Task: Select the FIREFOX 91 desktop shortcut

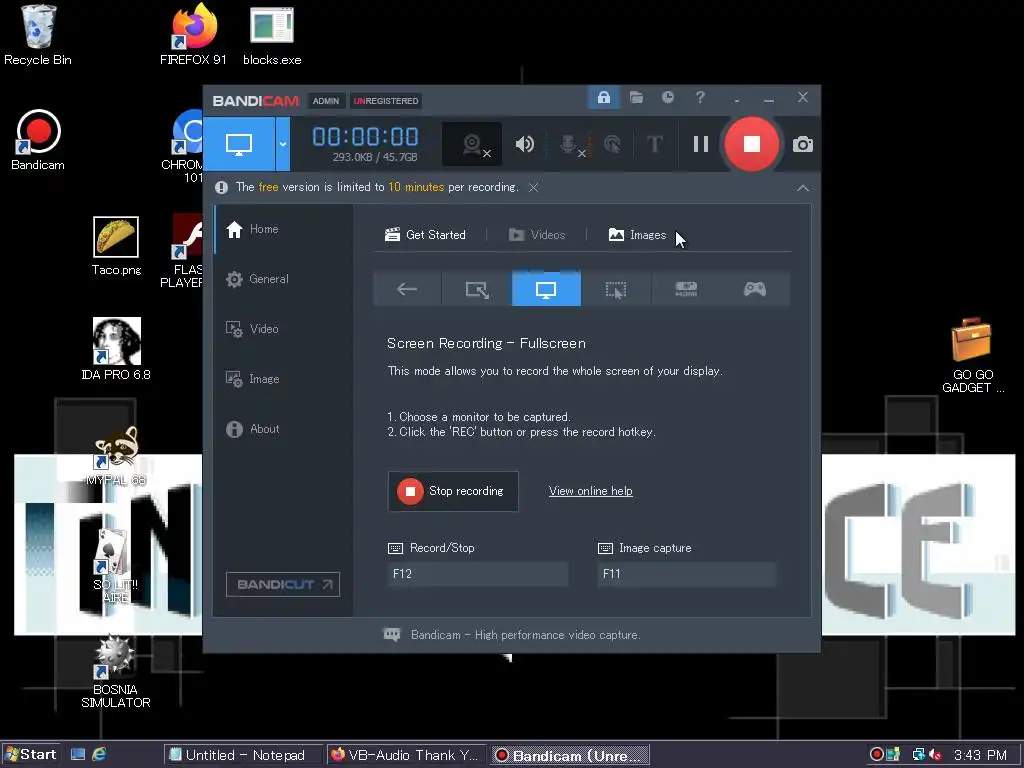Action: click(193, 35)
